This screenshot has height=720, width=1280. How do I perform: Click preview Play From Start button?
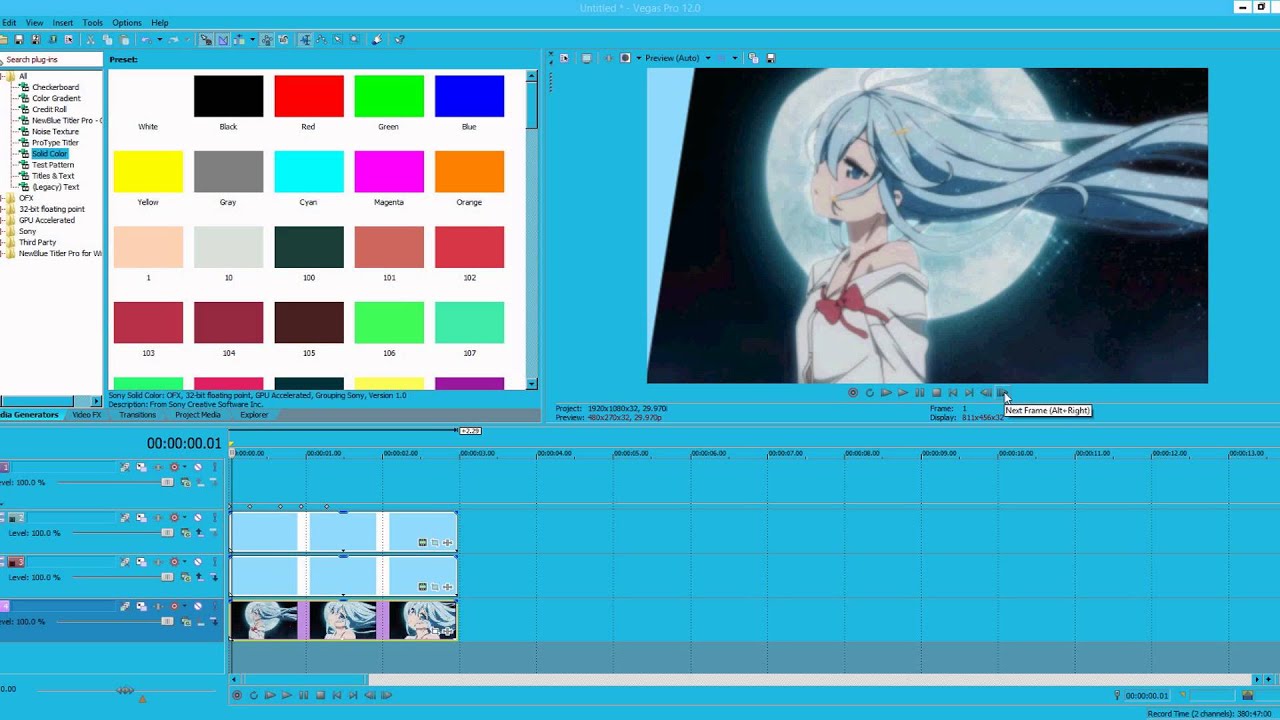click(886, 393)
